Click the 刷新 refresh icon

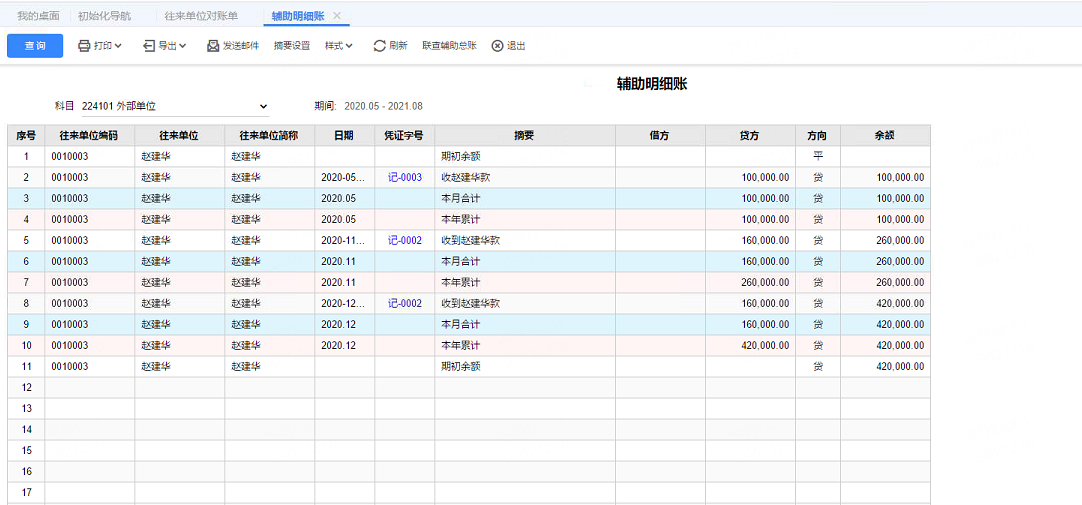380,46
